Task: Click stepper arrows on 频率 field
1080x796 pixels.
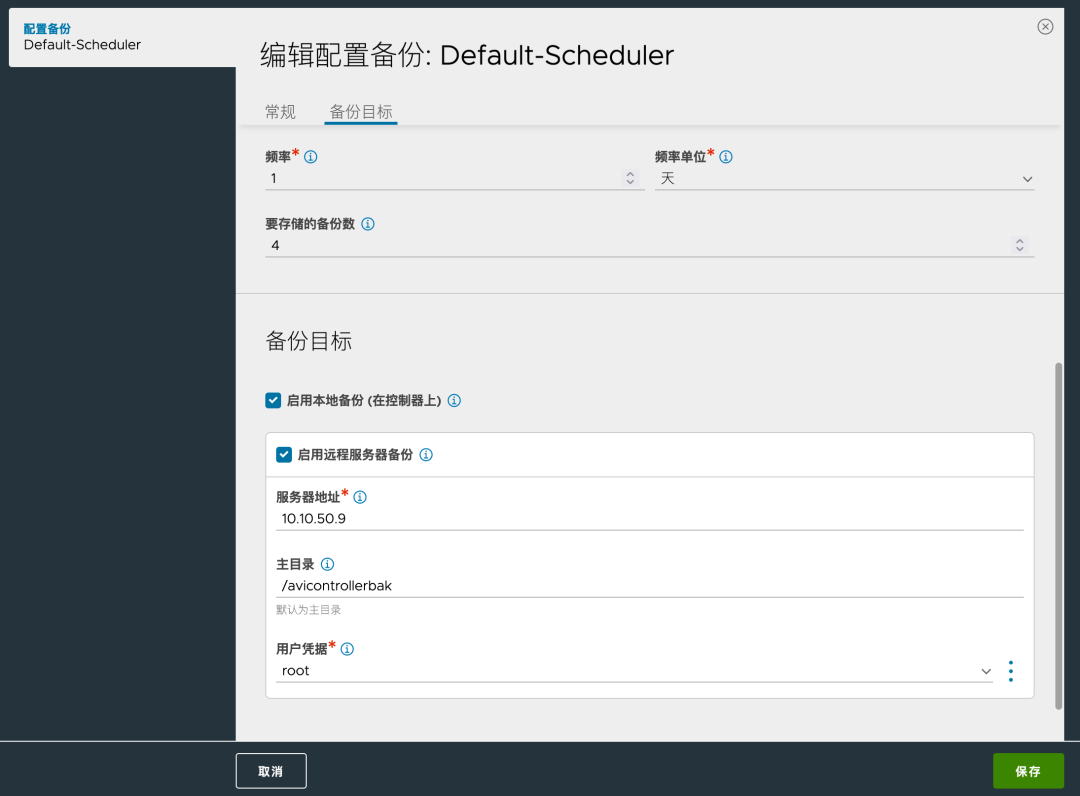Action: (x=630, y=178)
